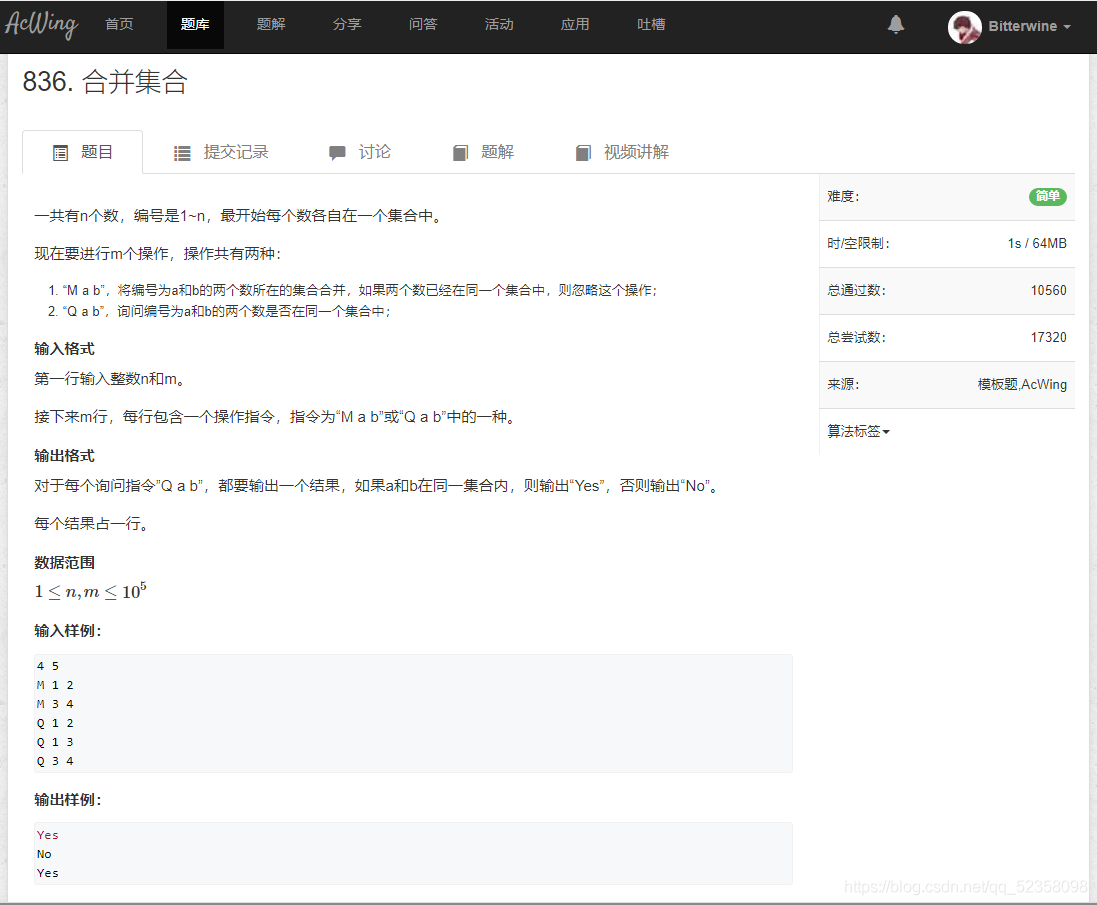The height and width of the screenshot is (905, 1097).
Task: Select 题库 in the navigation bar
Action: (x=195, y=24)
